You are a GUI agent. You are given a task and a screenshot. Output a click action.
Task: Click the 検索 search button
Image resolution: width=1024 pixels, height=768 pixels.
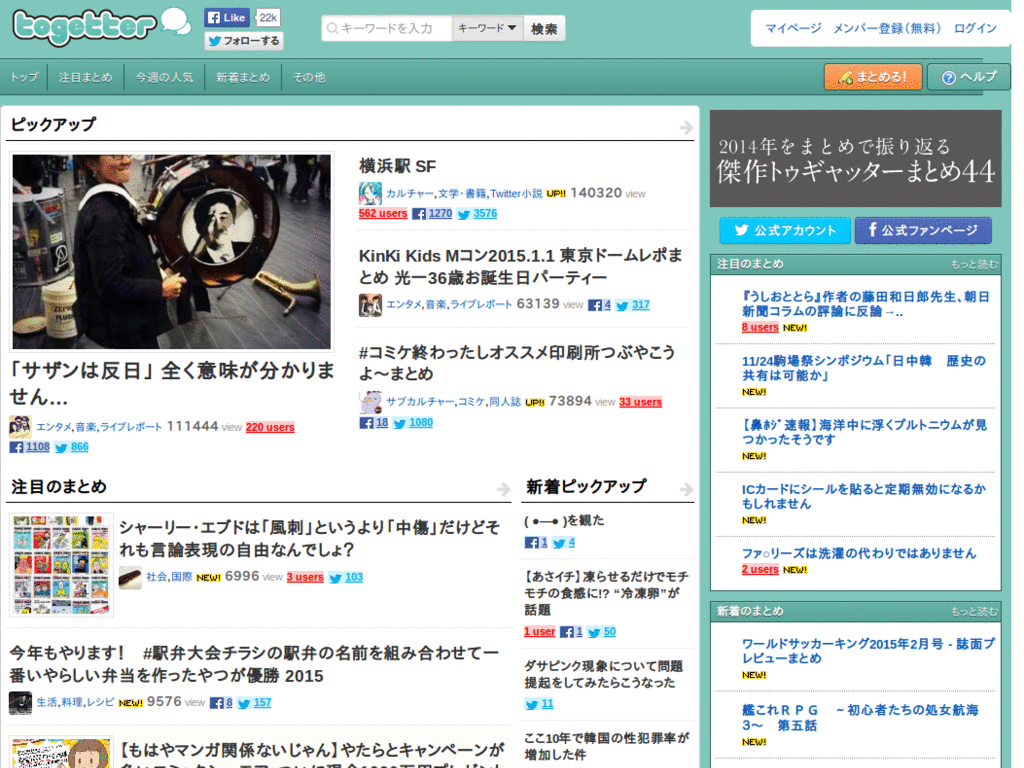coord(543,29)
